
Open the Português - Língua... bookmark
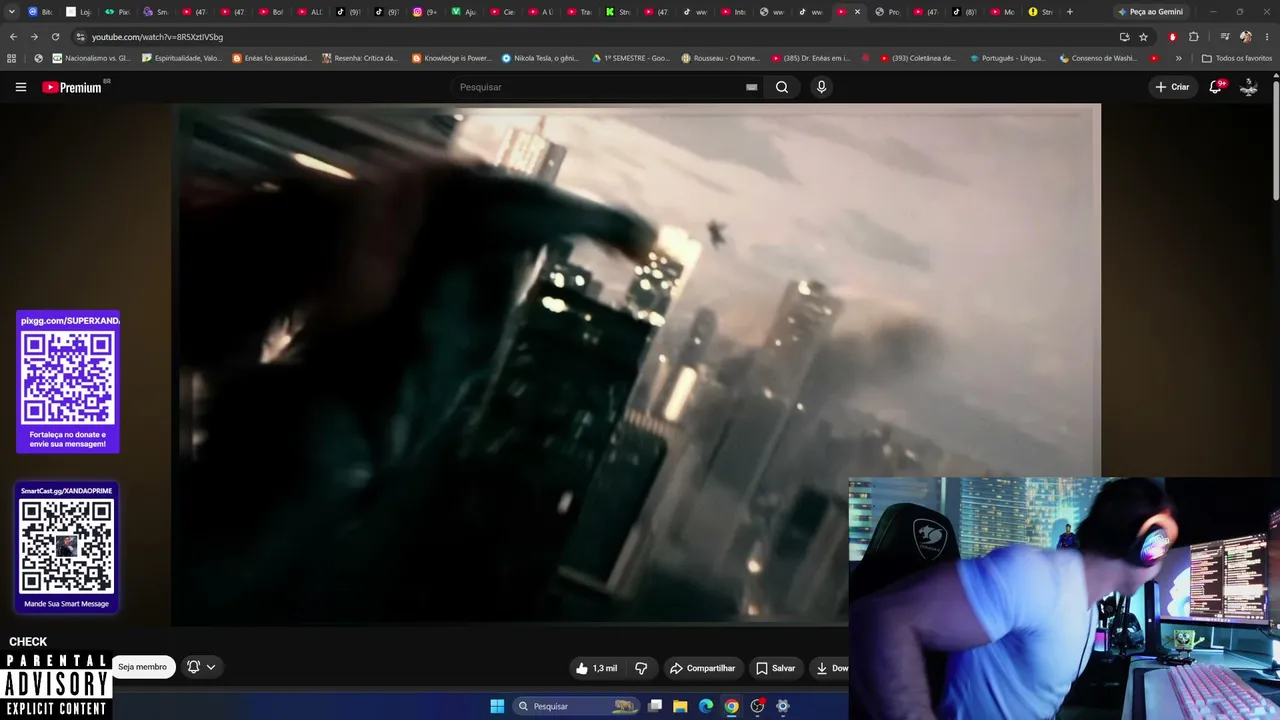(1009, 58)
